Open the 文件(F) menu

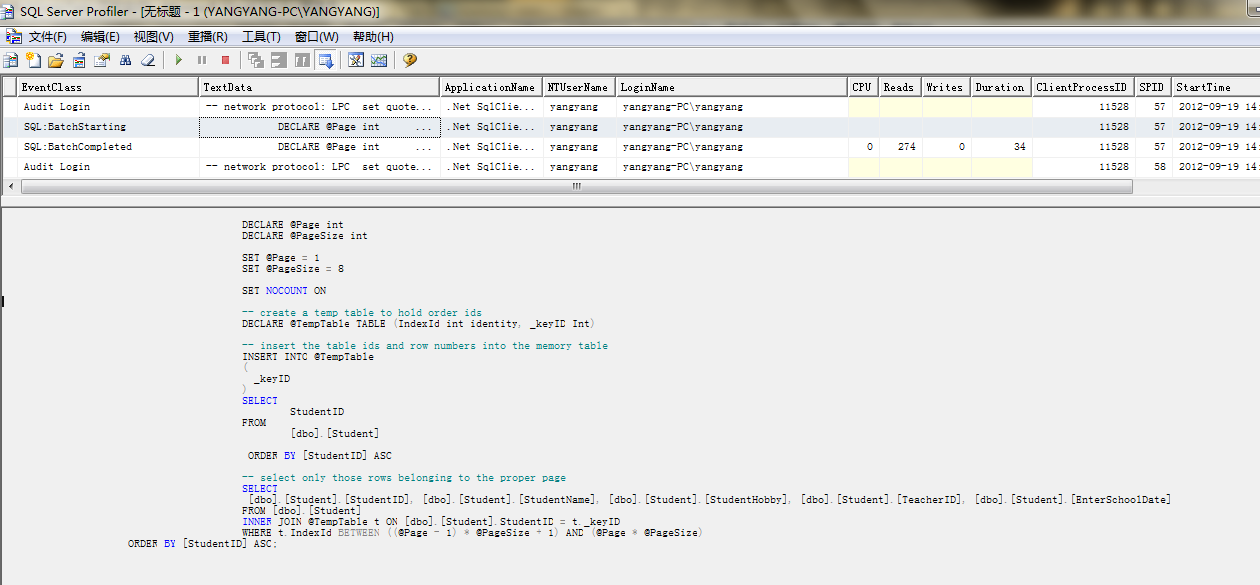tap(47, 37)
